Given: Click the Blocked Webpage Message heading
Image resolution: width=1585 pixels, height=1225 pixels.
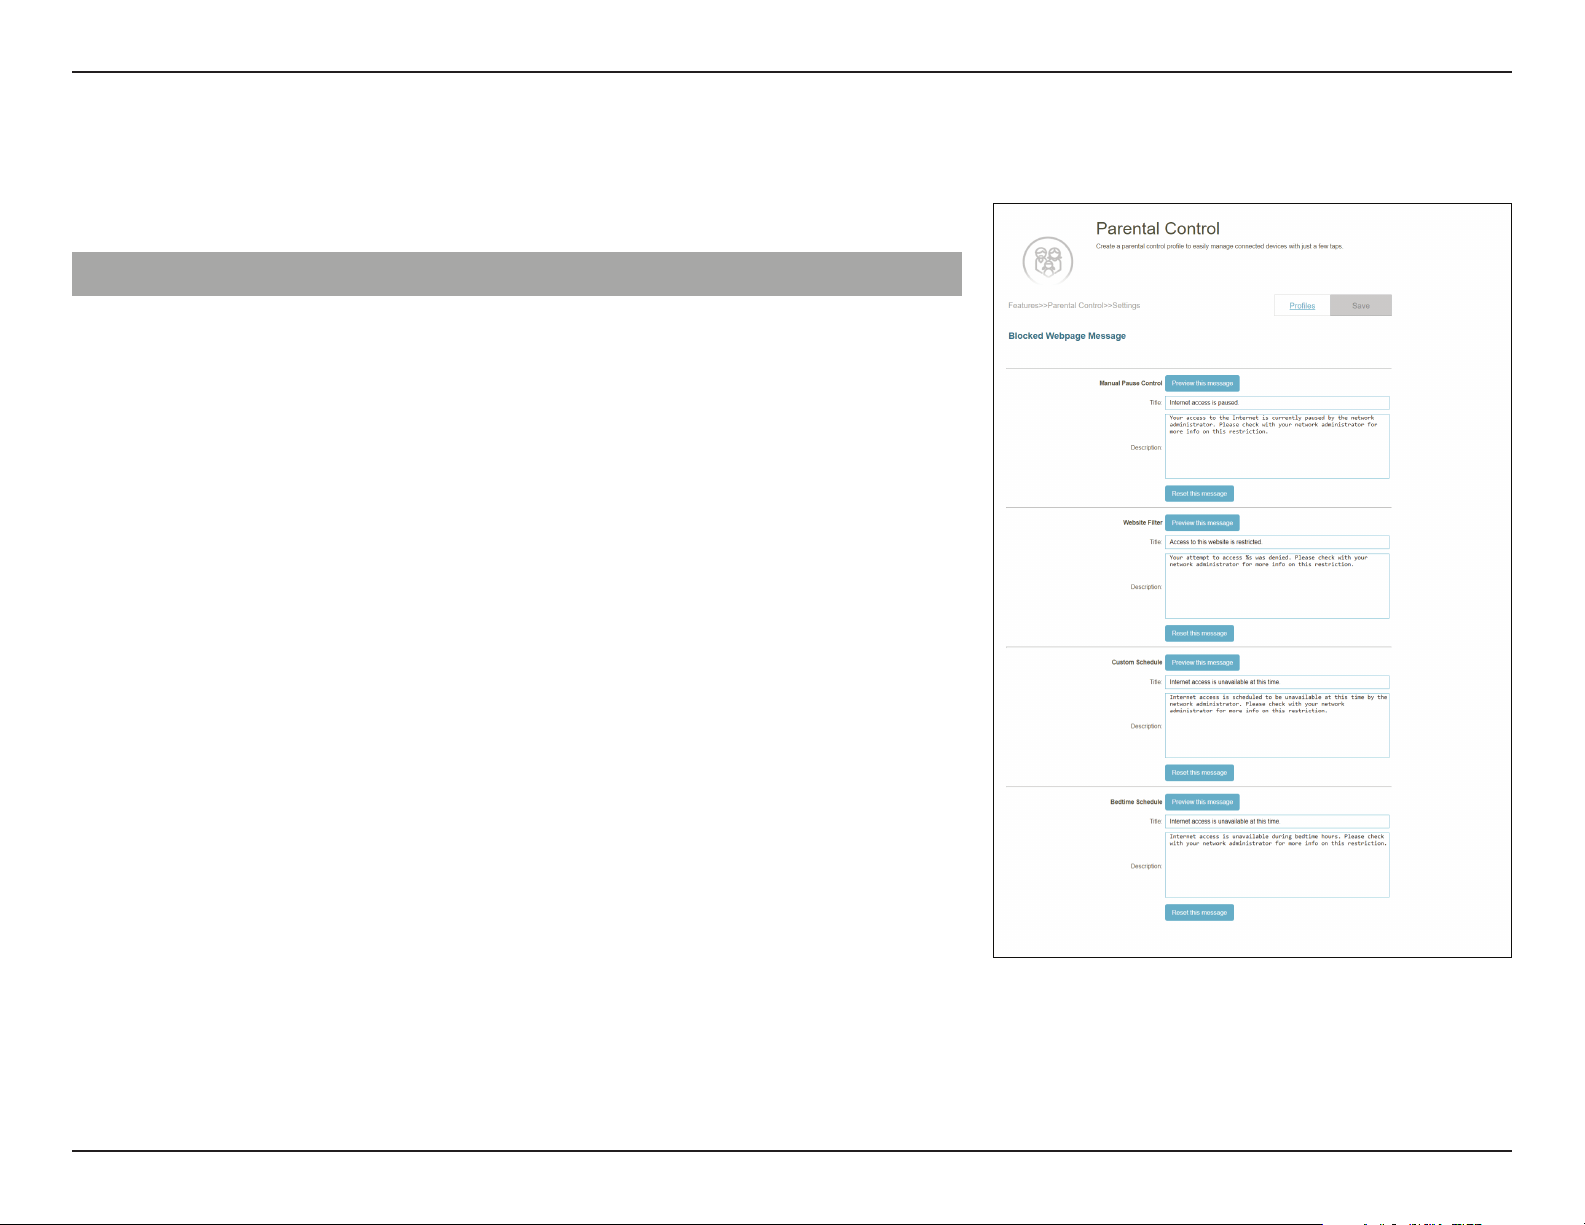Looking at the screenshot, I should tap(1067, 336).
